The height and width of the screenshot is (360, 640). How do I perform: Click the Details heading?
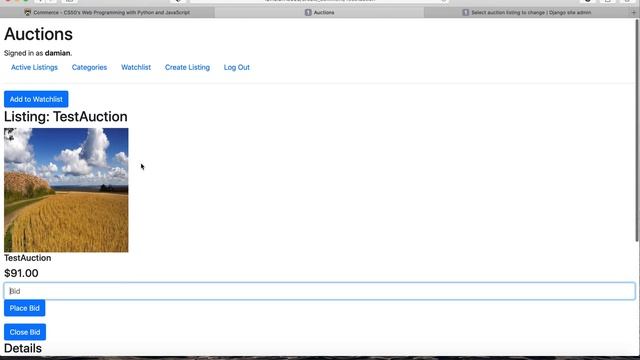tap(23, 348)
